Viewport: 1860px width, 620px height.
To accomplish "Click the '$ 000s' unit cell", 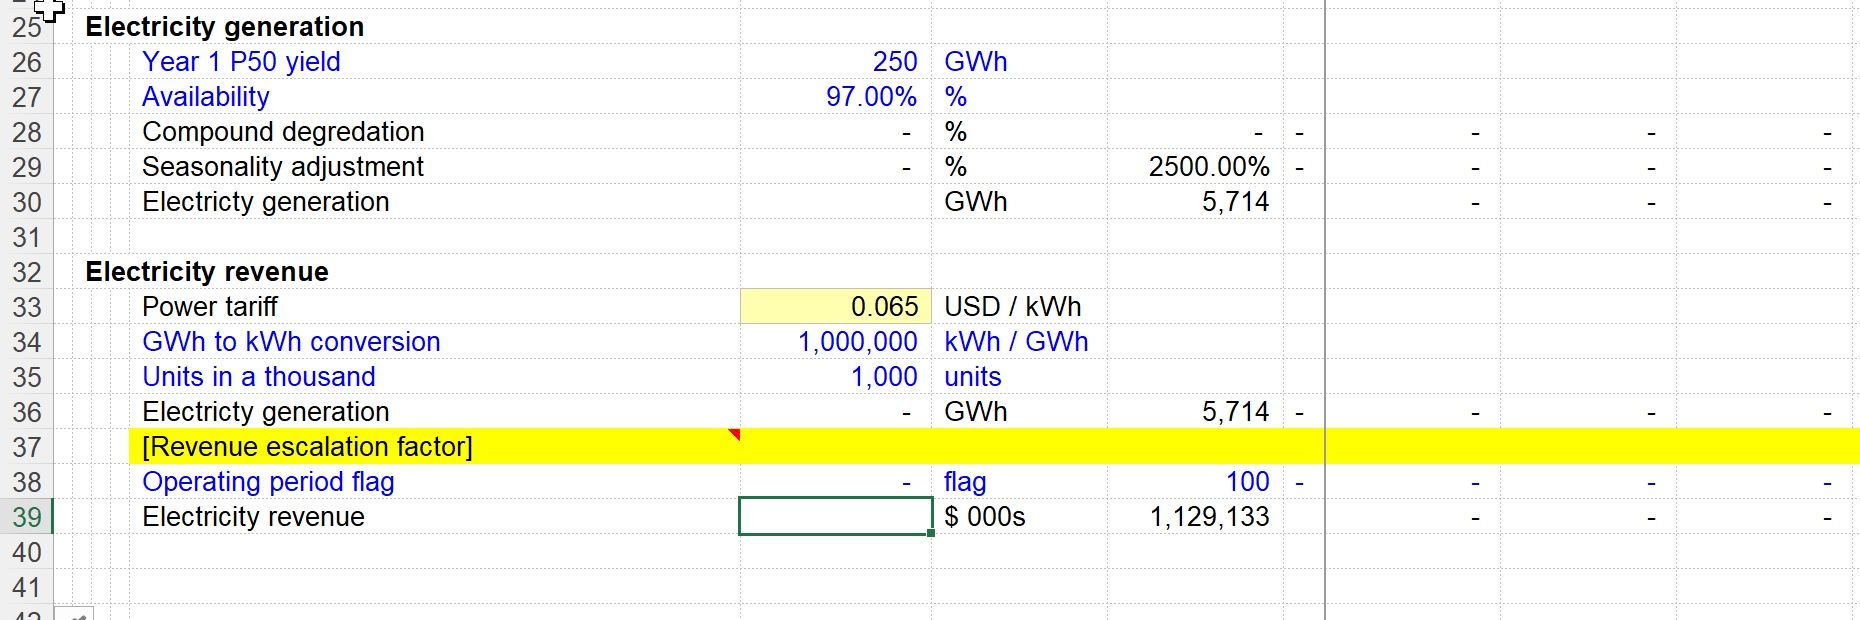I will 985,517.
